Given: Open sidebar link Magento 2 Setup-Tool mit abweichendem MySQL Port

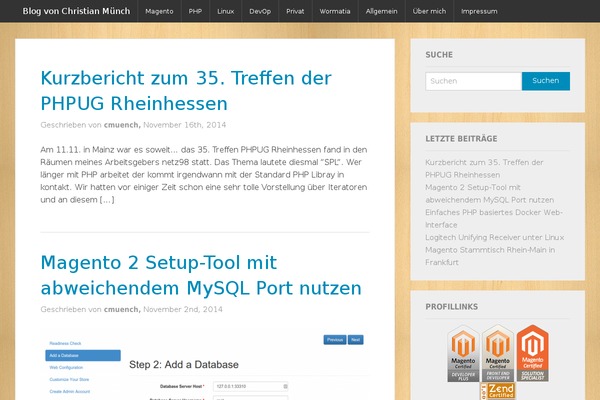Looking at the screenshot, I should click(x=489, y=193).
